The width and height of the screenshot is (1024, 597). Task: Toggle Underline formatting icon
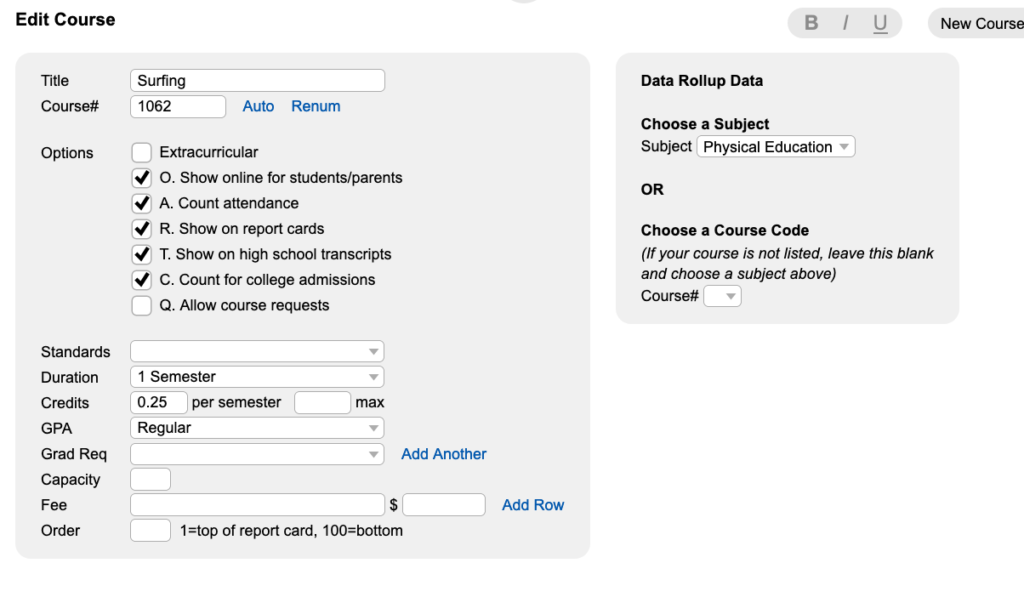[880, 24]
